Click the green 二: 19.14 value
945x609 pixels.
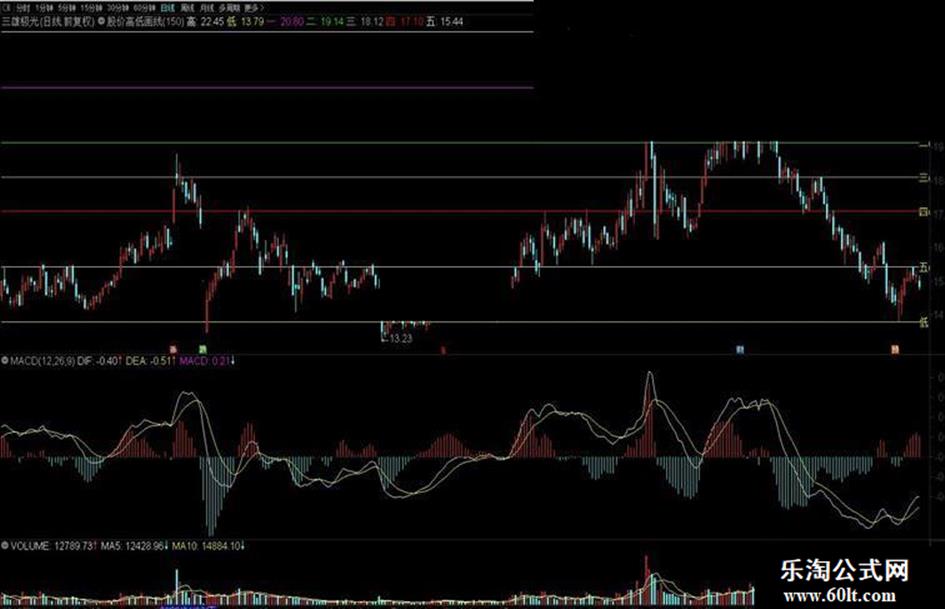(325, 22)
